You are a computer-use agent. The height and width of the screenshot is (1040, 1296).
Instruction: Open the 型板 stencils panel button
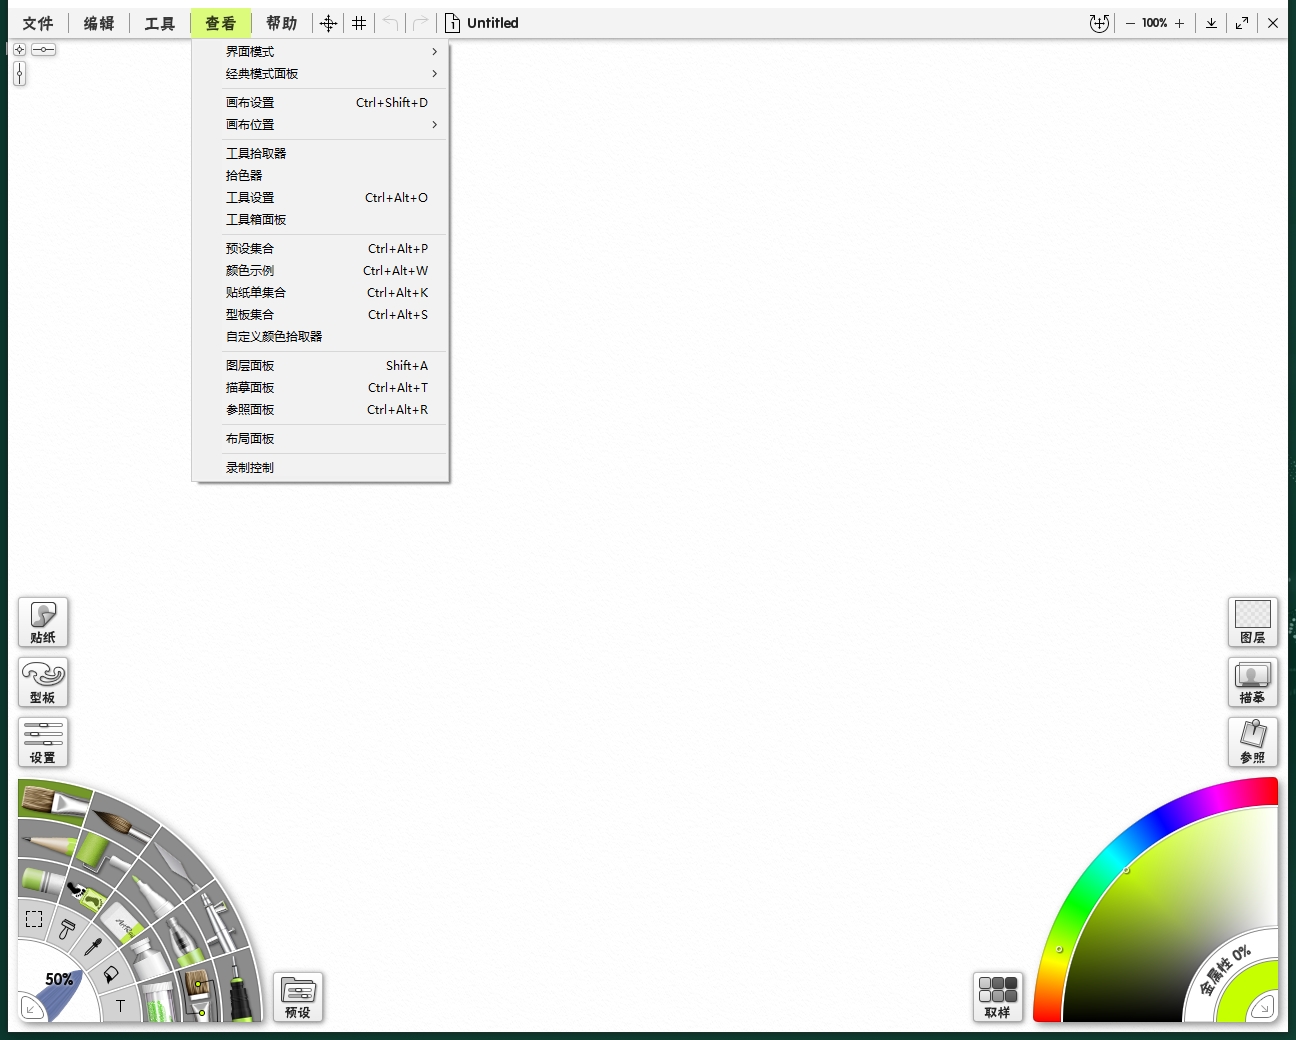pyautogui.click(x=43, y=682)
